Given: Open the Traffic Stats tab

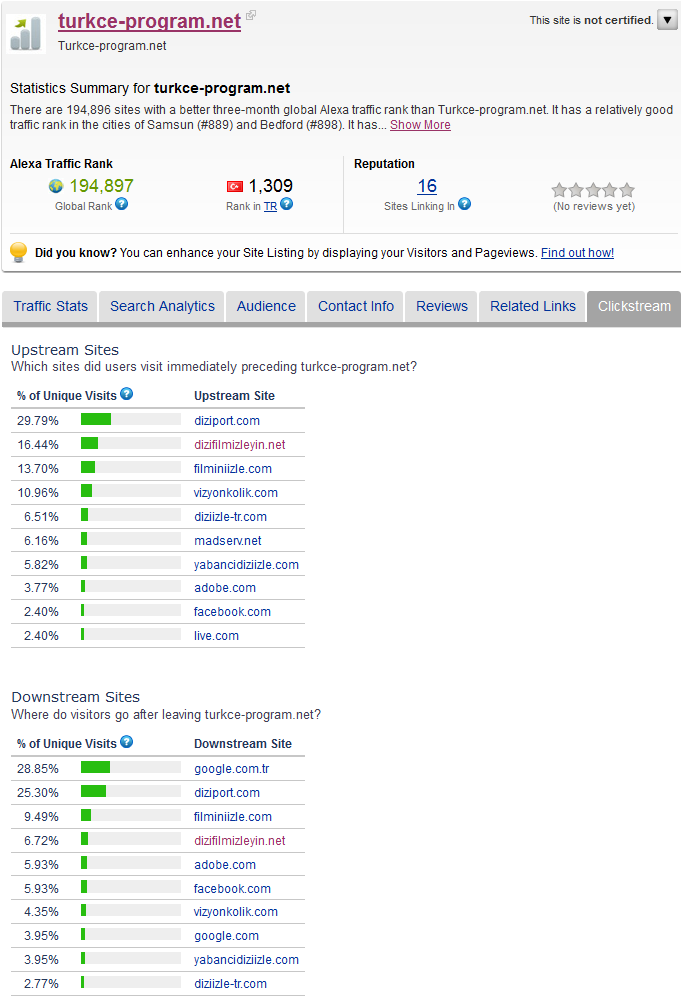Looking at the screenshot, I should [x=51, y=306].
